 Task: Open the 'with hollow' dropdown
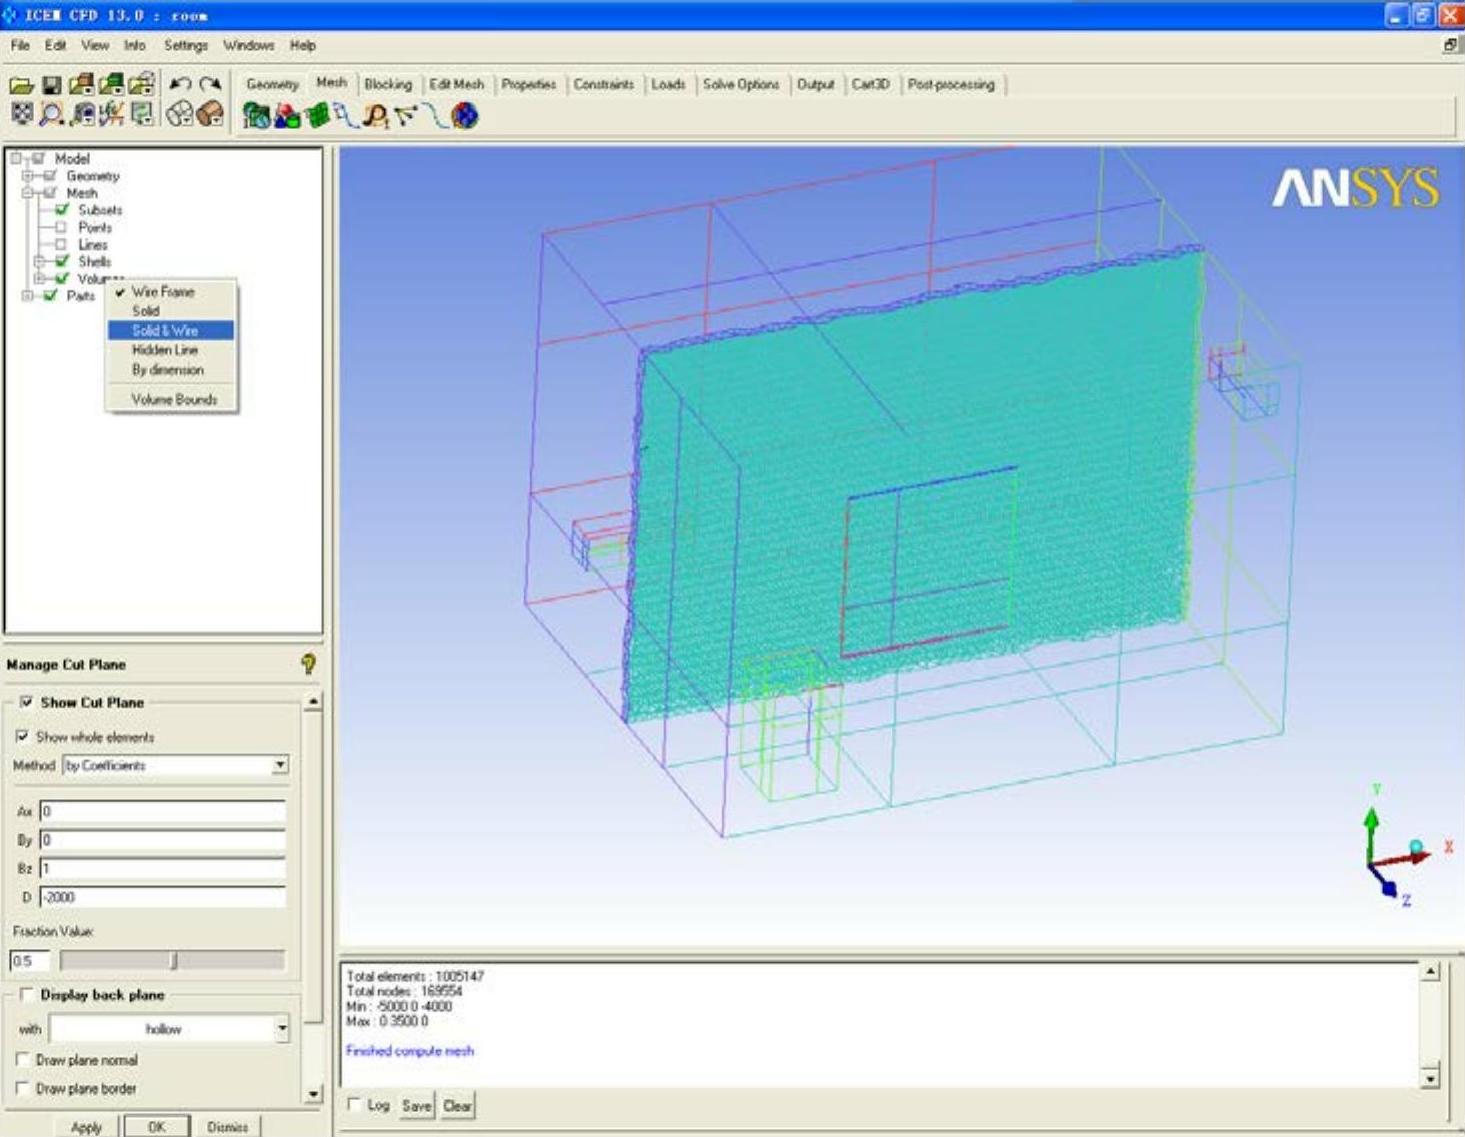282,1028
